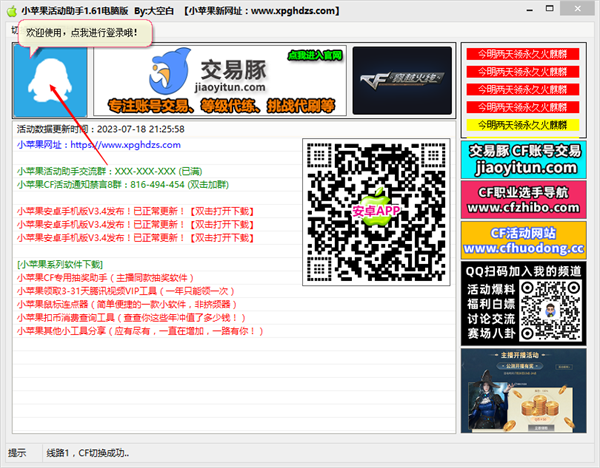Open the pink CF职业选手导航 banner
Screen dimensions: 600x468
520,199
